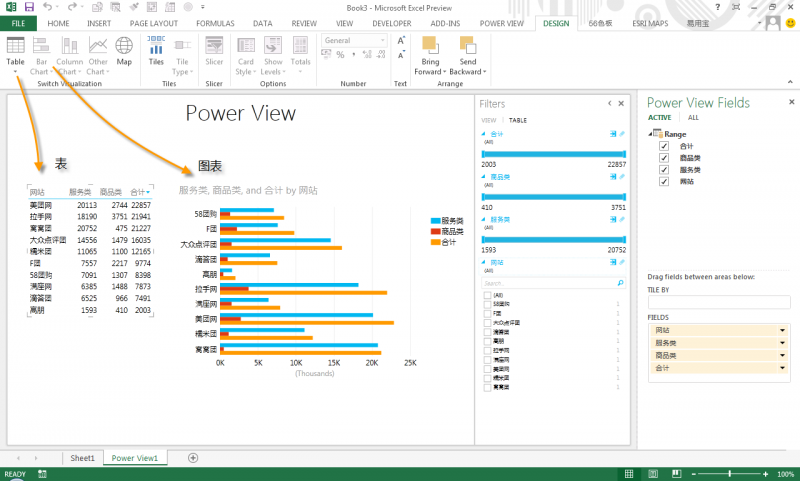Collapse the 网站 filter section
The image size is (800, 481).
(484, 262)
